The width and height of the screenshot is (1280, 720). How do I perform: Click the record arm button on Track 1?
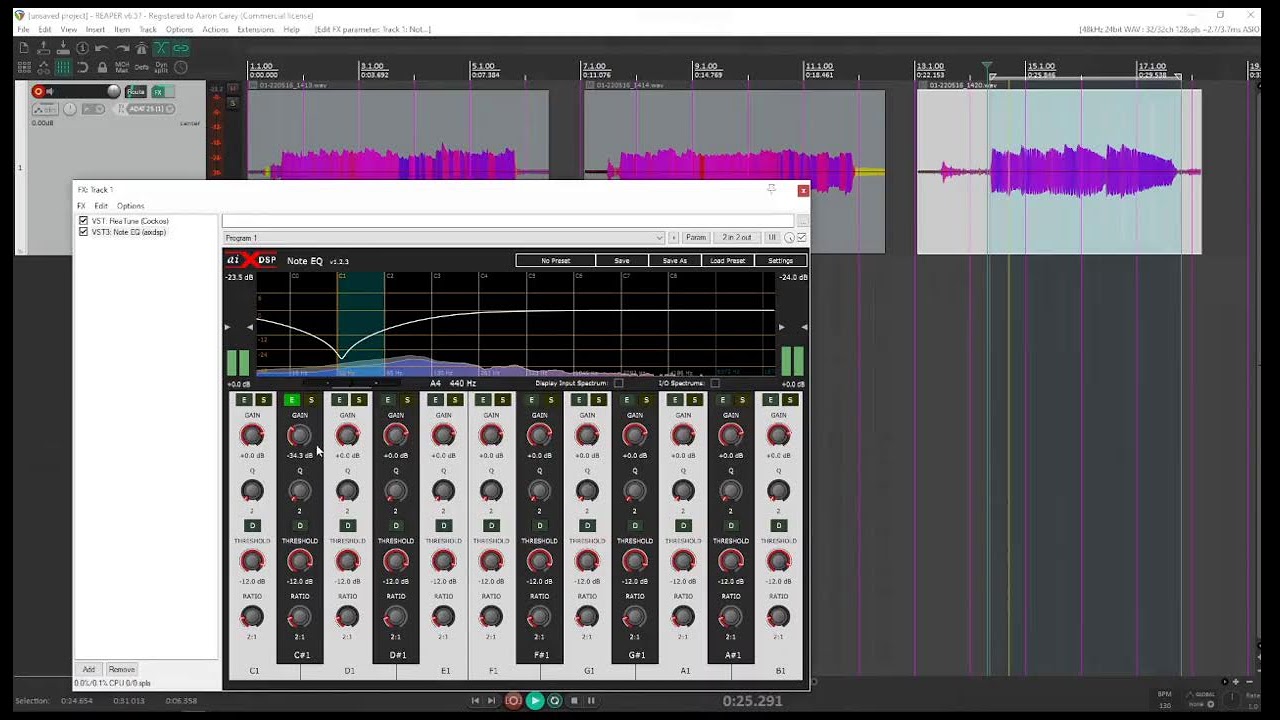[x=38, y=92]
